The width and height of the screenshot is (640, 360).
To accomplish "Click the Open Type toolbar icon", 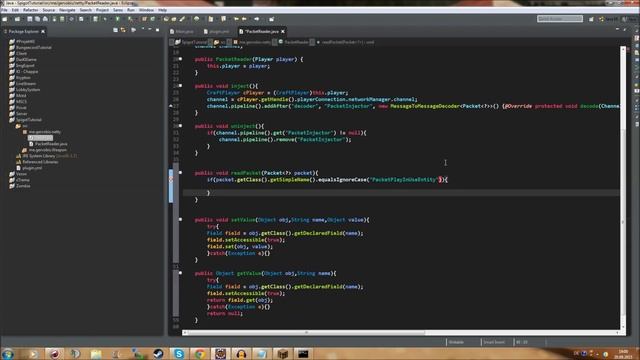I will click(x=166, y=19).
